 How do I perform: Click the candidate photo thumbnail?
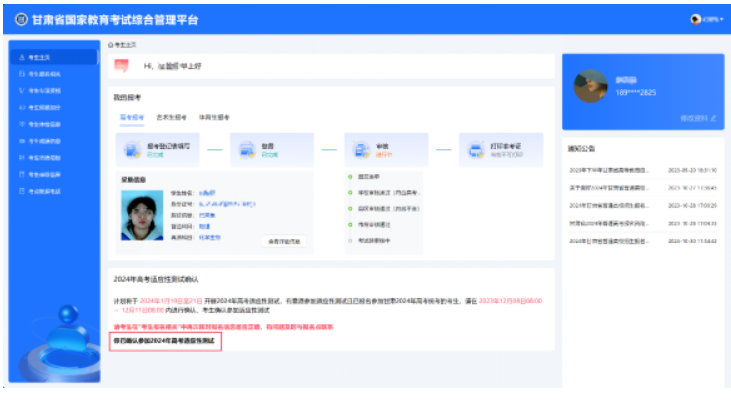(x=141, y=217)
